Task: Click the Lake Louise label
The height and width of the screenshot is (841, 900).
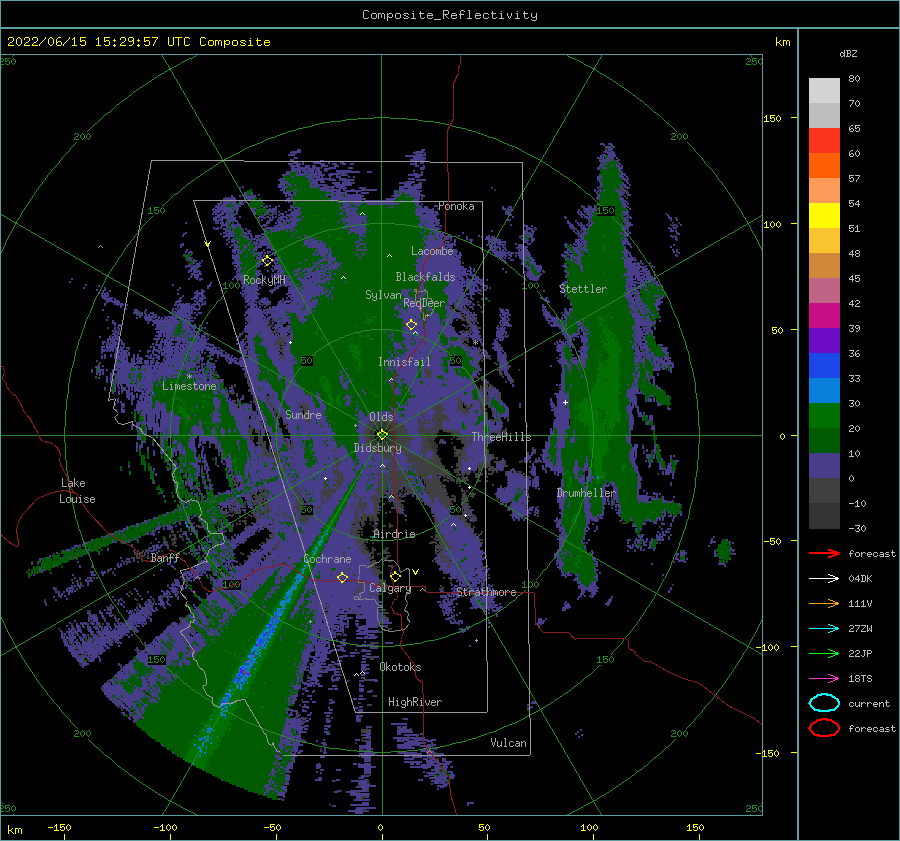Action: click(x=77, y=491)
